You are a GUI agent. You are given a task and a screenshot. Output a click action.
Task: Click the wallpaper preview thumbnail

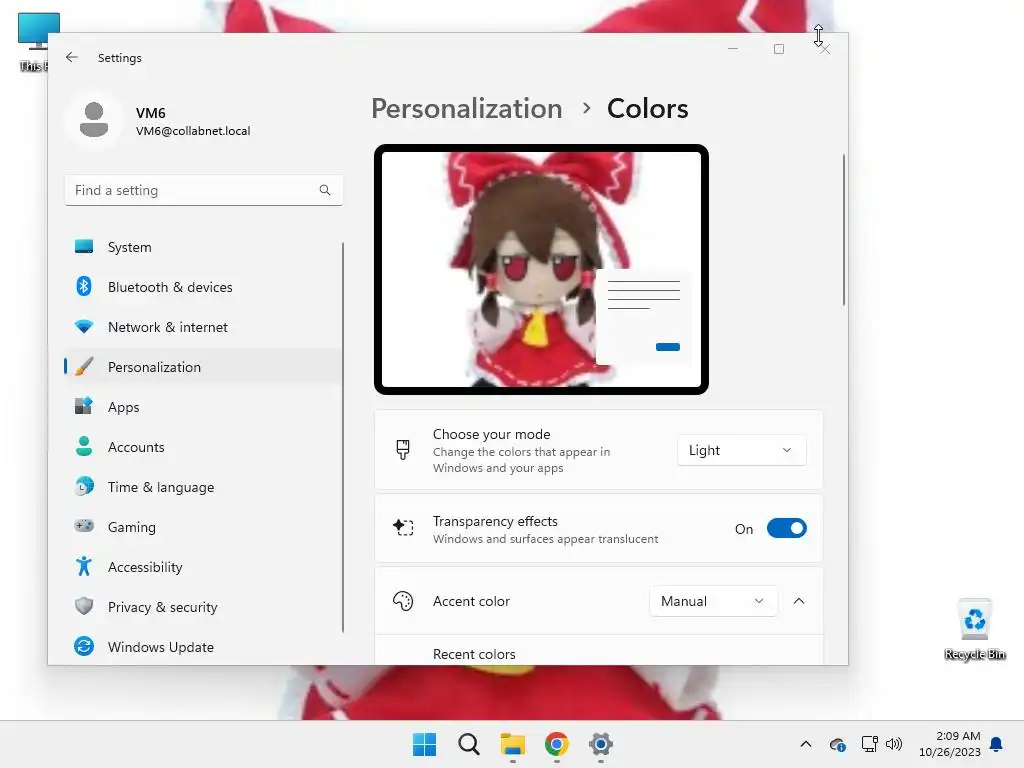coord(541,269)
